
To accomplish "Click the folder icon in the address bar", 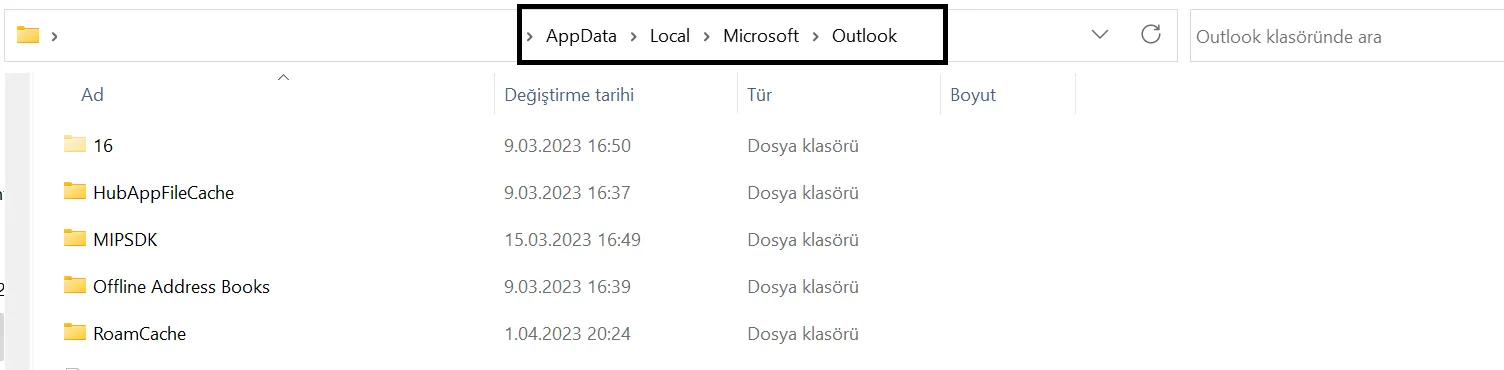I will (28, 36).
